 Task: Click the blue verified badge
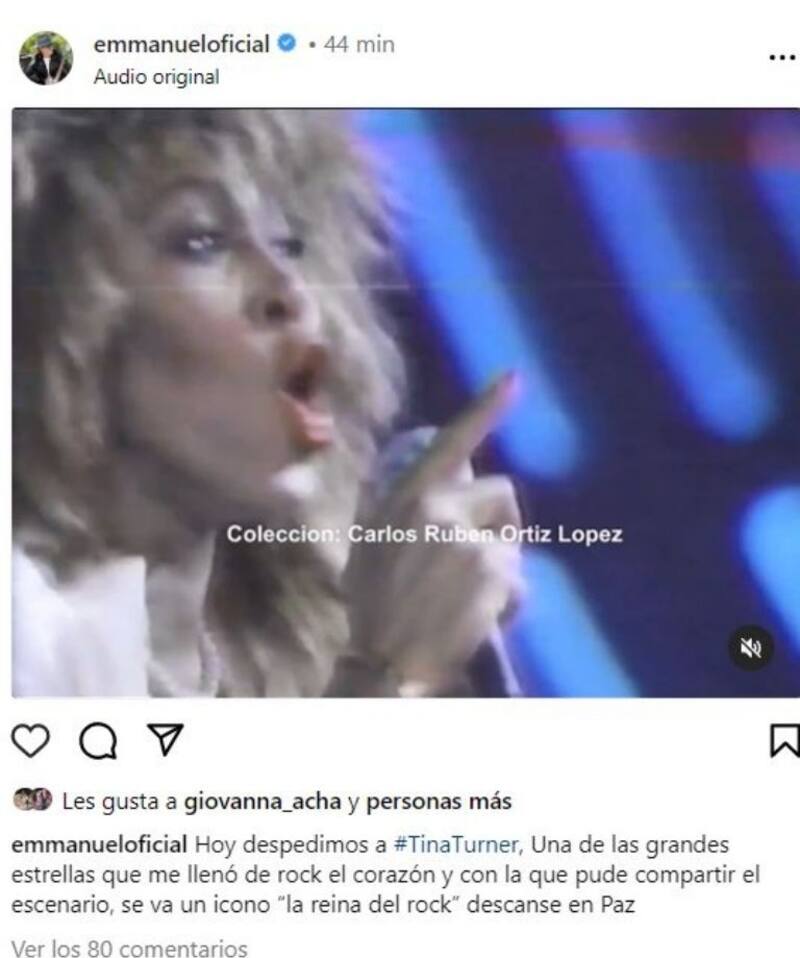[x=287, y=43]
